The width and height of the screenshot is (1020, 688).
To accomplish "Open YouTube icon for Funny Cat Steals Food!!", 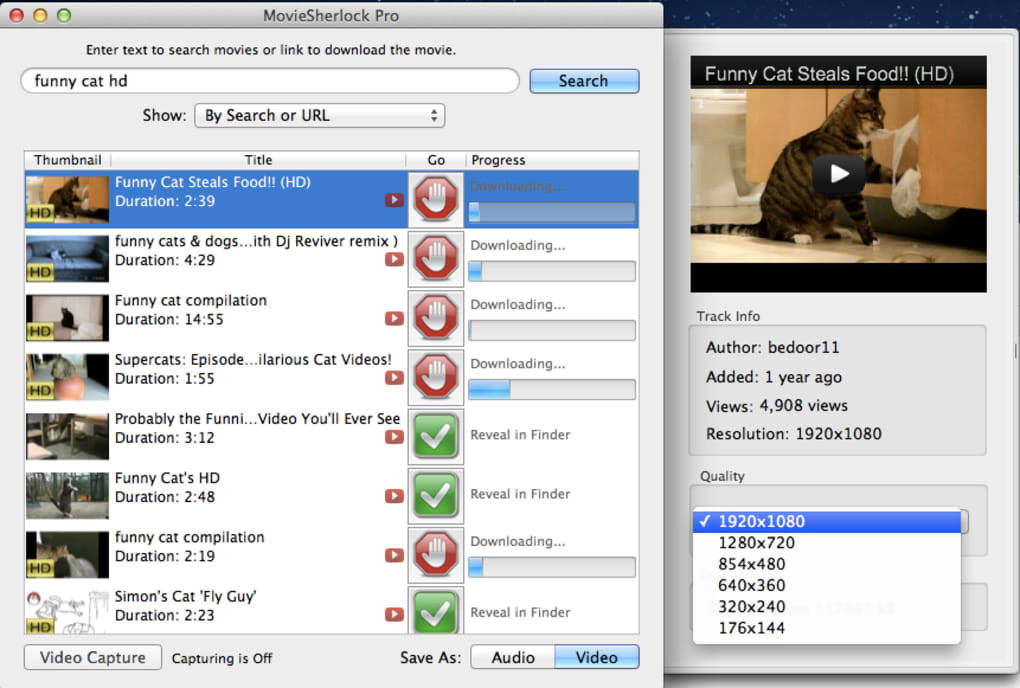I will 394,200.
